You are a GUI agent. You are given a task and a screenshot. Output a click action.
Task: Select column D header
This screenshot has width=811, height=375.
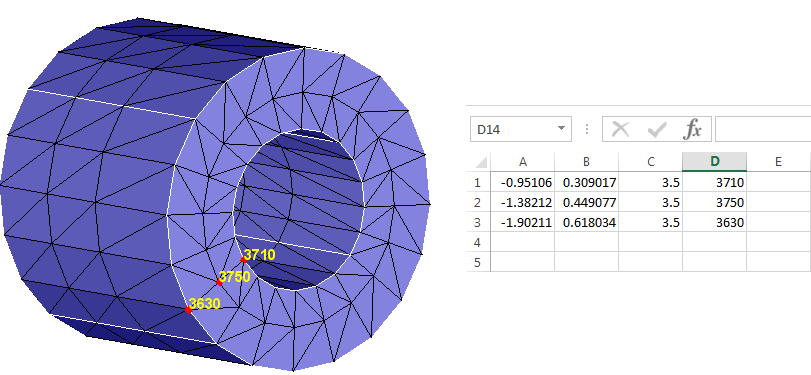(x=714, y=162)
